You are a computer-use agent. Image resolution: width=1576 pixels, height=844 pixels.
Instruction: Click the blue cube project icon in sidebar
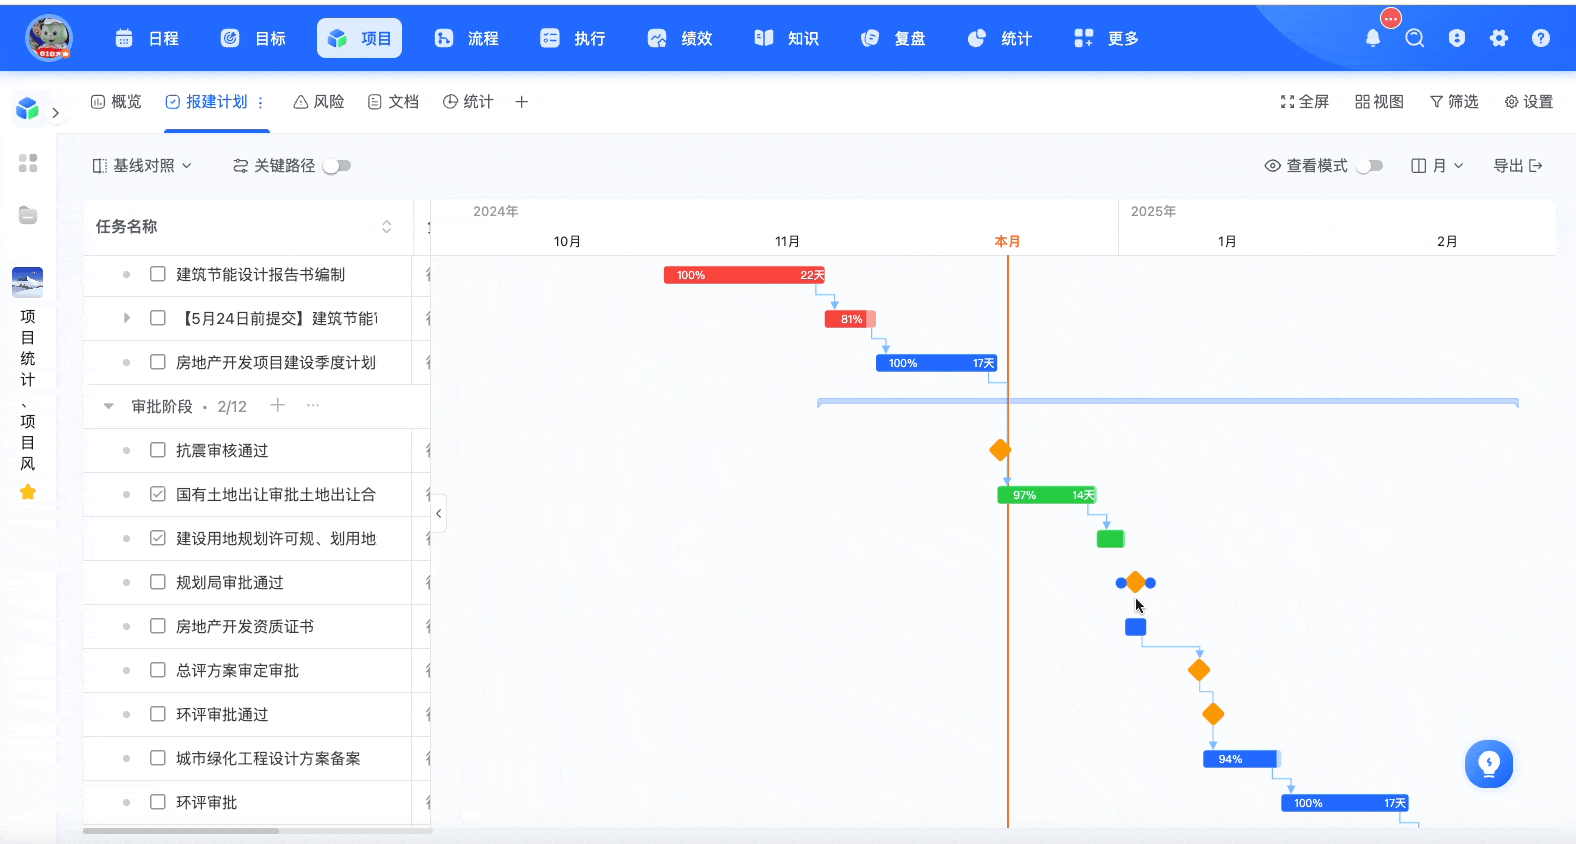(28, 109)
